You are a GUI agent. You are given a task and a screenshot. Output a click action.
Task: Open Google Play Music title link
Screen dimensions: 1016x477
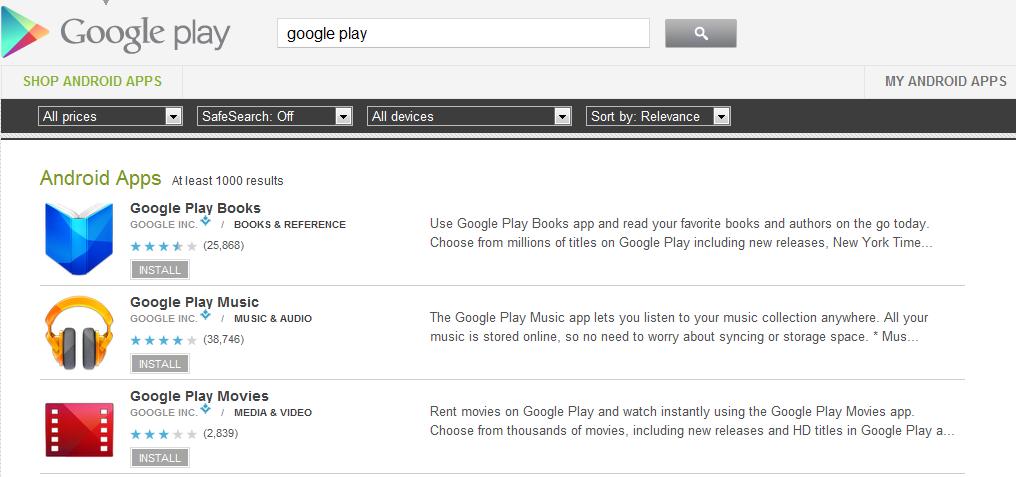coord(194,302)
